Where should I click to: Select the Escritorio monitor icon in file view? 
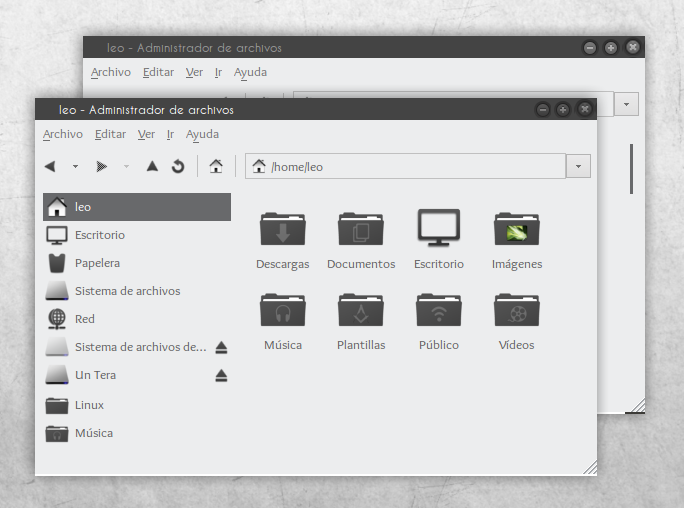pos(439,228)
